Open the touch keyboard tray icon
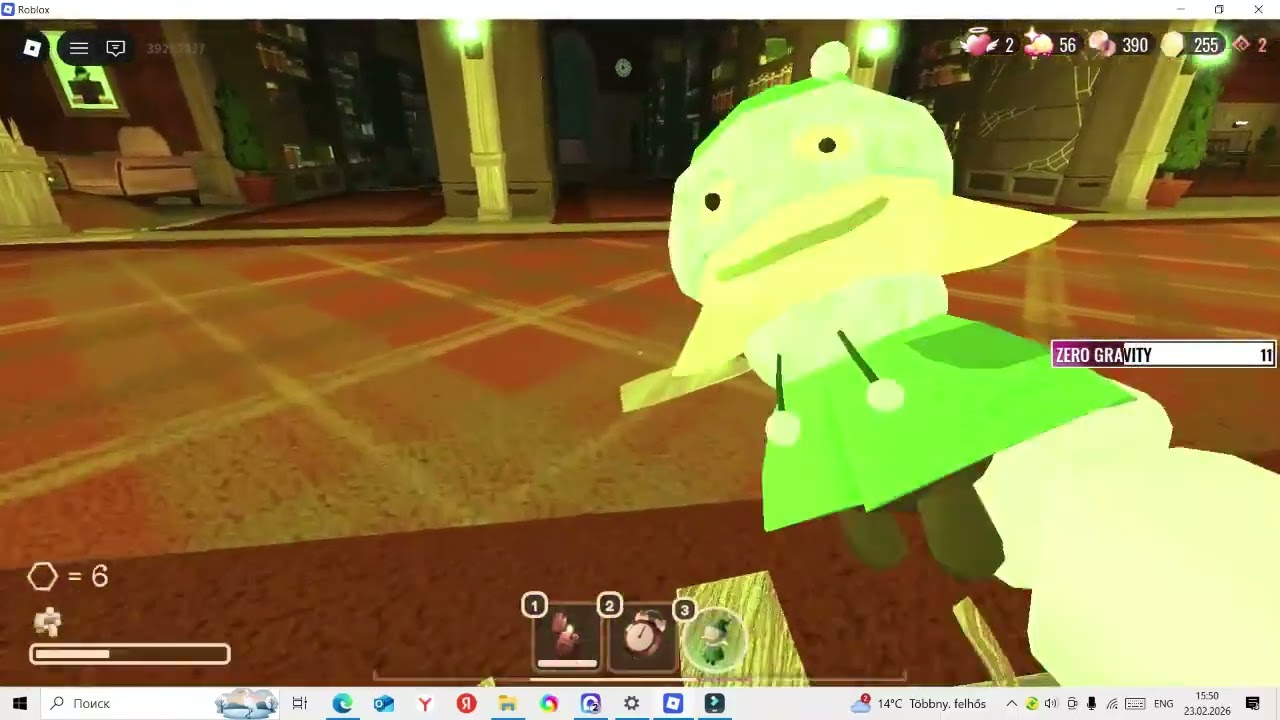The height and width of the screenshot is (720, 1280). point(1134,703)
